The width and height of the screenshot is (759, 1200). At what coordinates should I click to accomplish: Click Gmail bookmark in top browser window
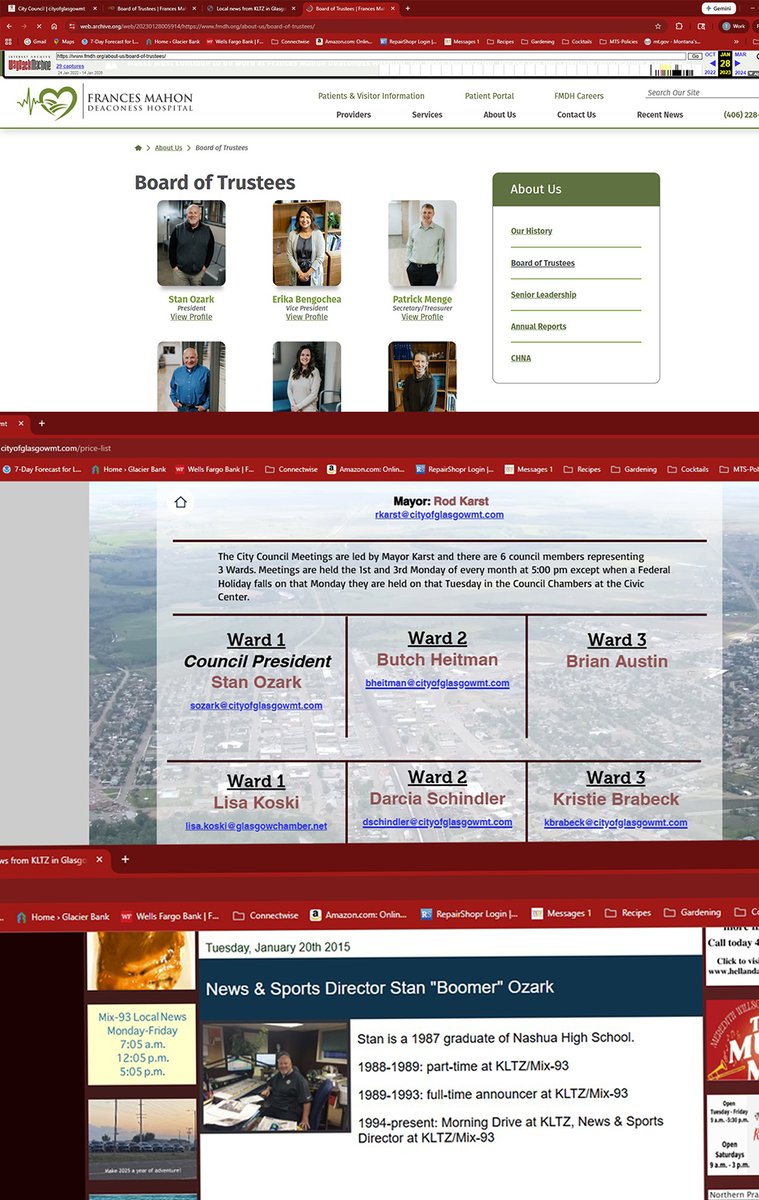point(33,42)
